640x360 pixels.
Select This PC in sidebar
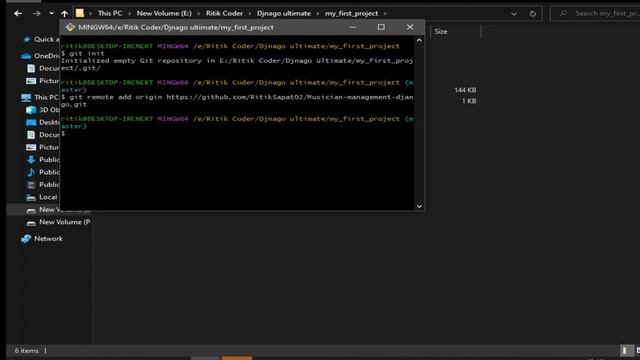click(46, 97)
